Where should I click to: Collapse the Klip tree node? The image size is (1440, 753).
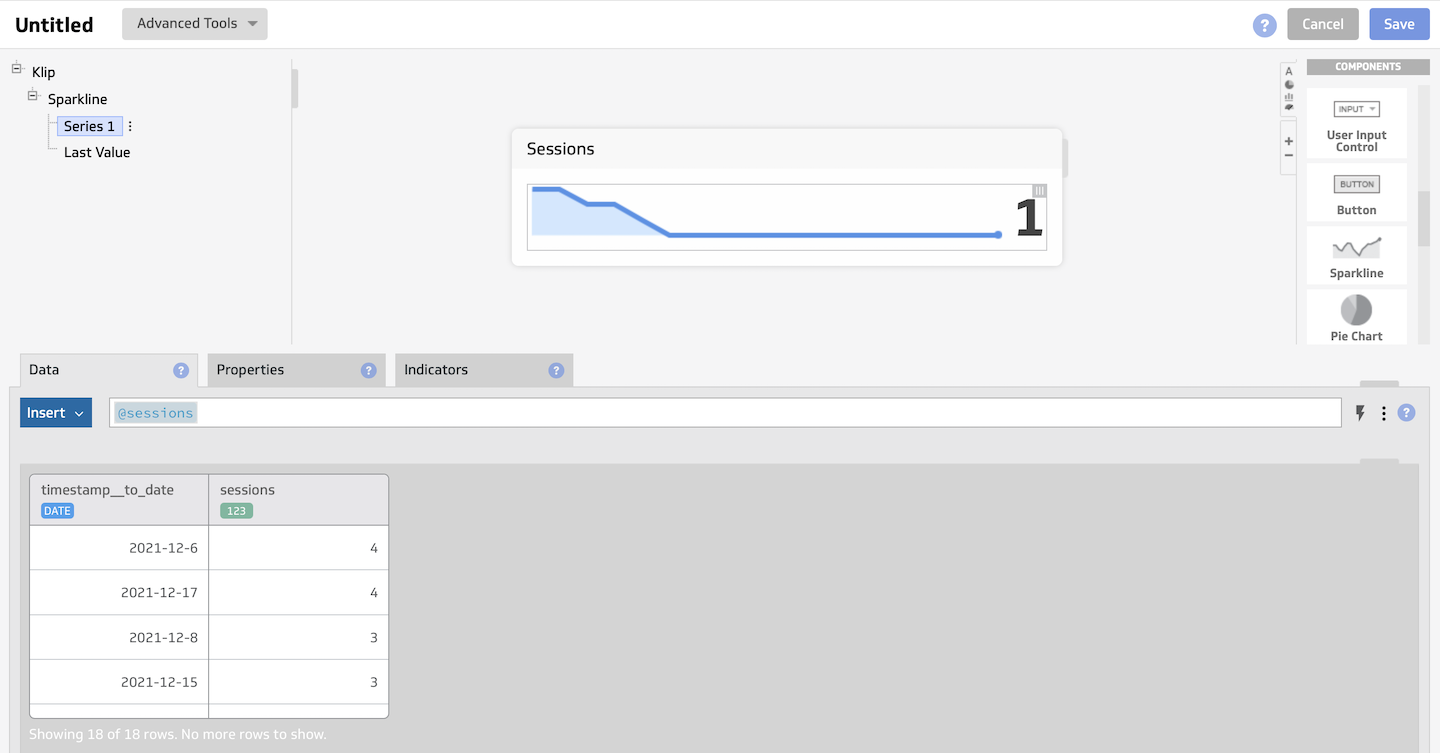tap(17, 69)
